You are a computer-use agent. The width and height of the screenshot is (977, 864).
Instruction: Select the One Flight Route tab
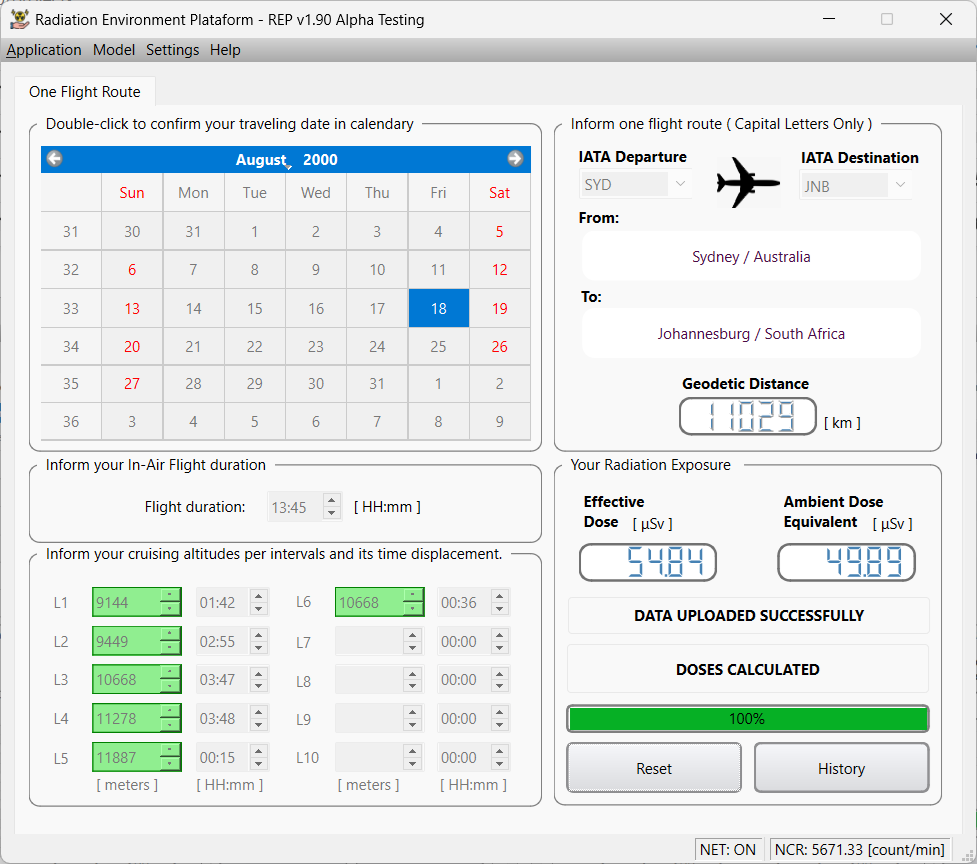(85, 92)
